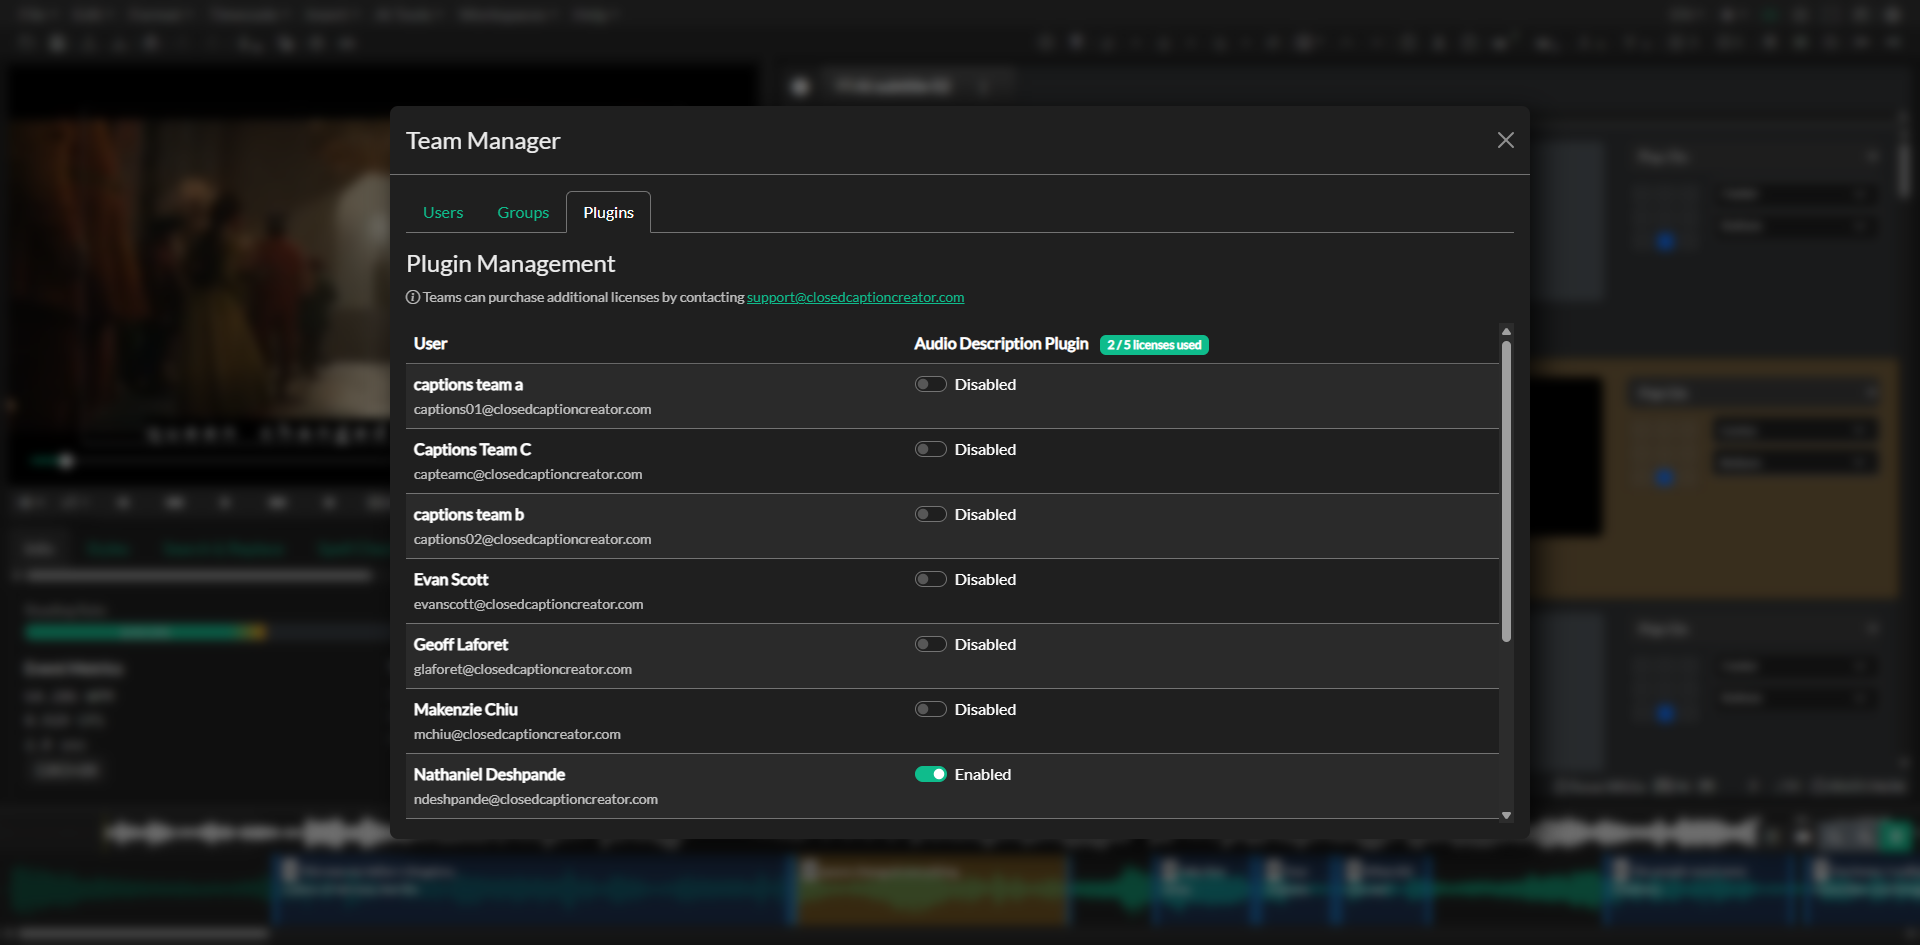The image size is (1920, 945).
Task: Close the Team Manager dialog
Action: [1506, 140]
